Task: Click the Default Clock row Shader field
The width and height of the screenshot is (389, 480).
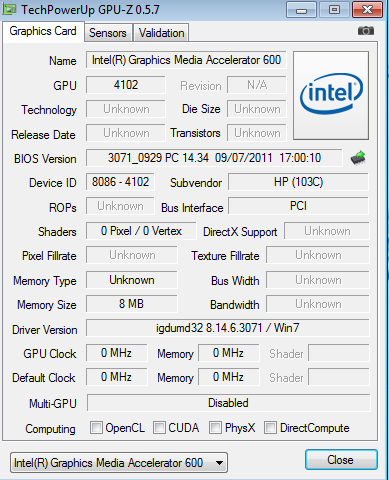Action: coord(339,377)
